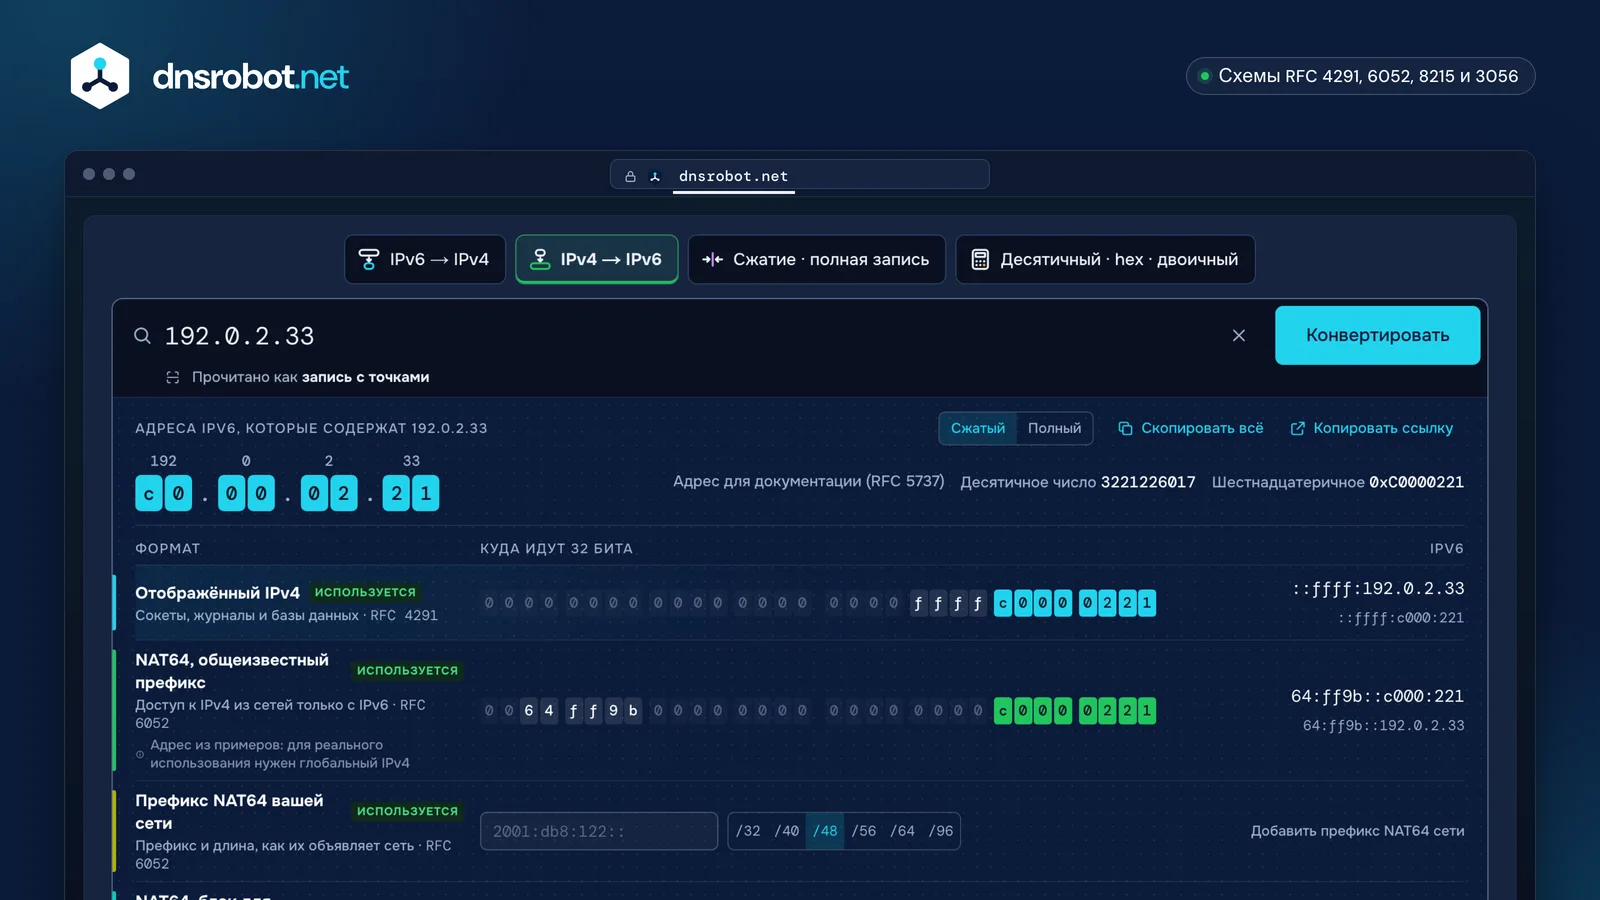
Task: Click the site favicon beside dnsrobot.net URL
Action: click(x=655, y=176)
